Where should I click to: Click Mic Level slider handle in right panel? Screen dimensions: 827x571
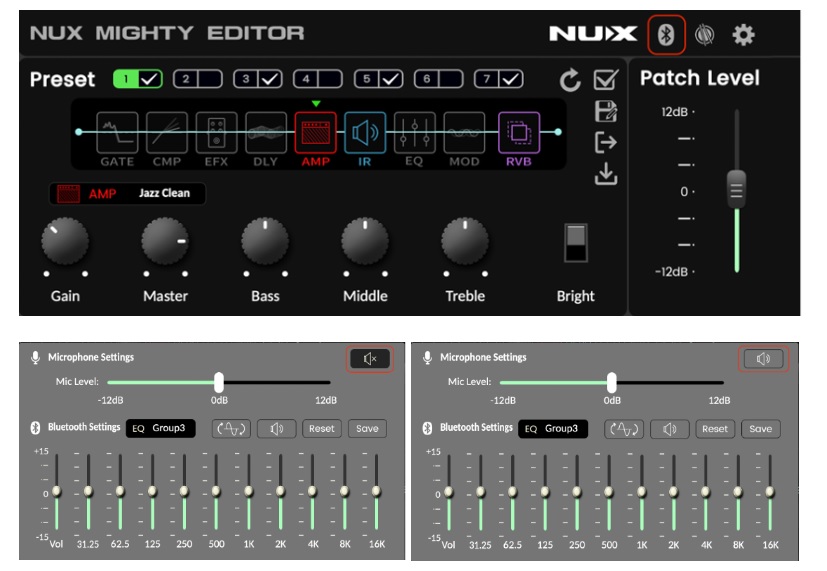coord(611,383)
